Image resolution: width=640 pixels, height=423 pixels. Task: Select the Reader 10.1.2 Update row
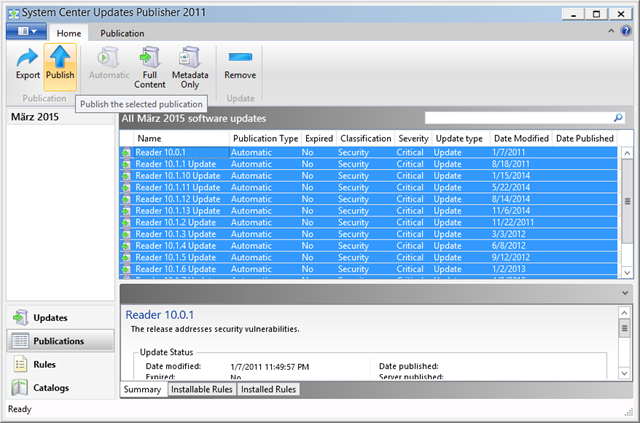(x=369, y=223)
